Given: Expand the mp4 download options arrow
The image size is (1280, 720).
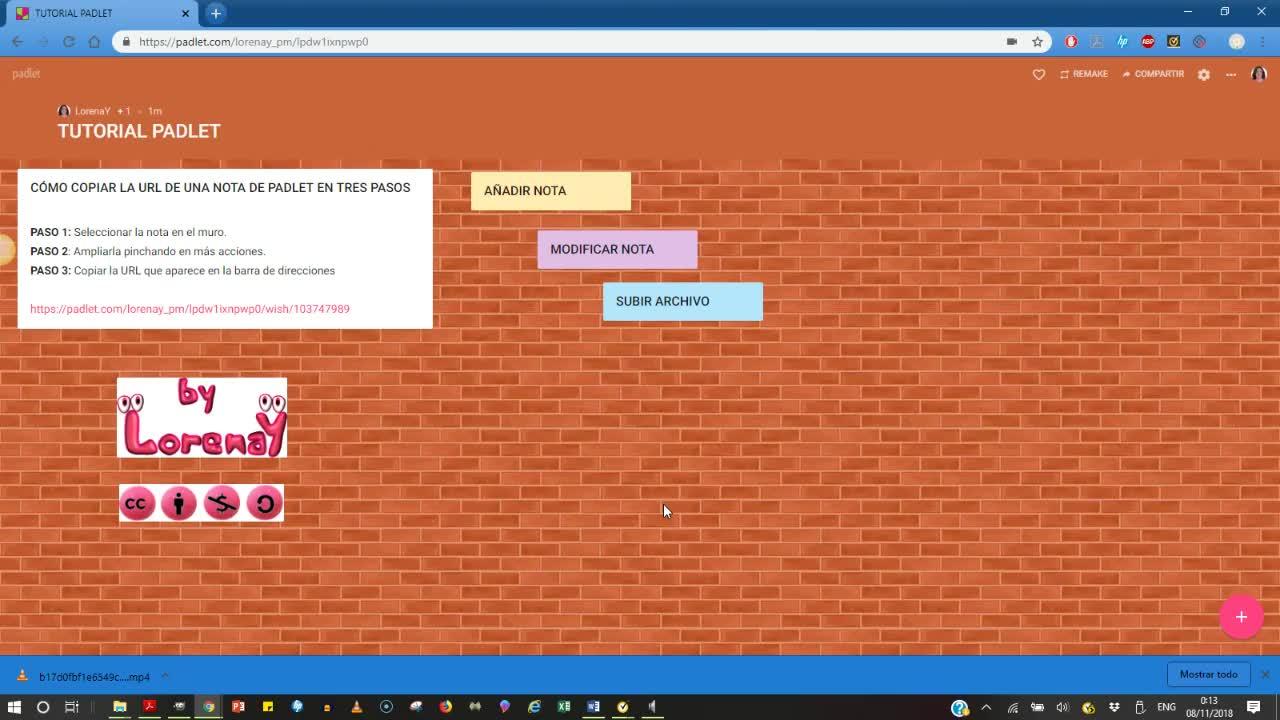Looking at the screenshot, I should (165, 676).
